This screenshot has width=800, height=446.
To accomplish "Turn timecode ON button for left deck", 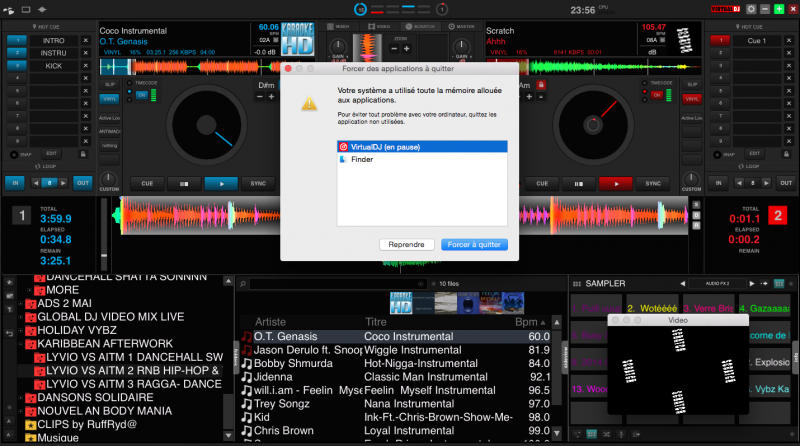I will click(x=141, y=94).
